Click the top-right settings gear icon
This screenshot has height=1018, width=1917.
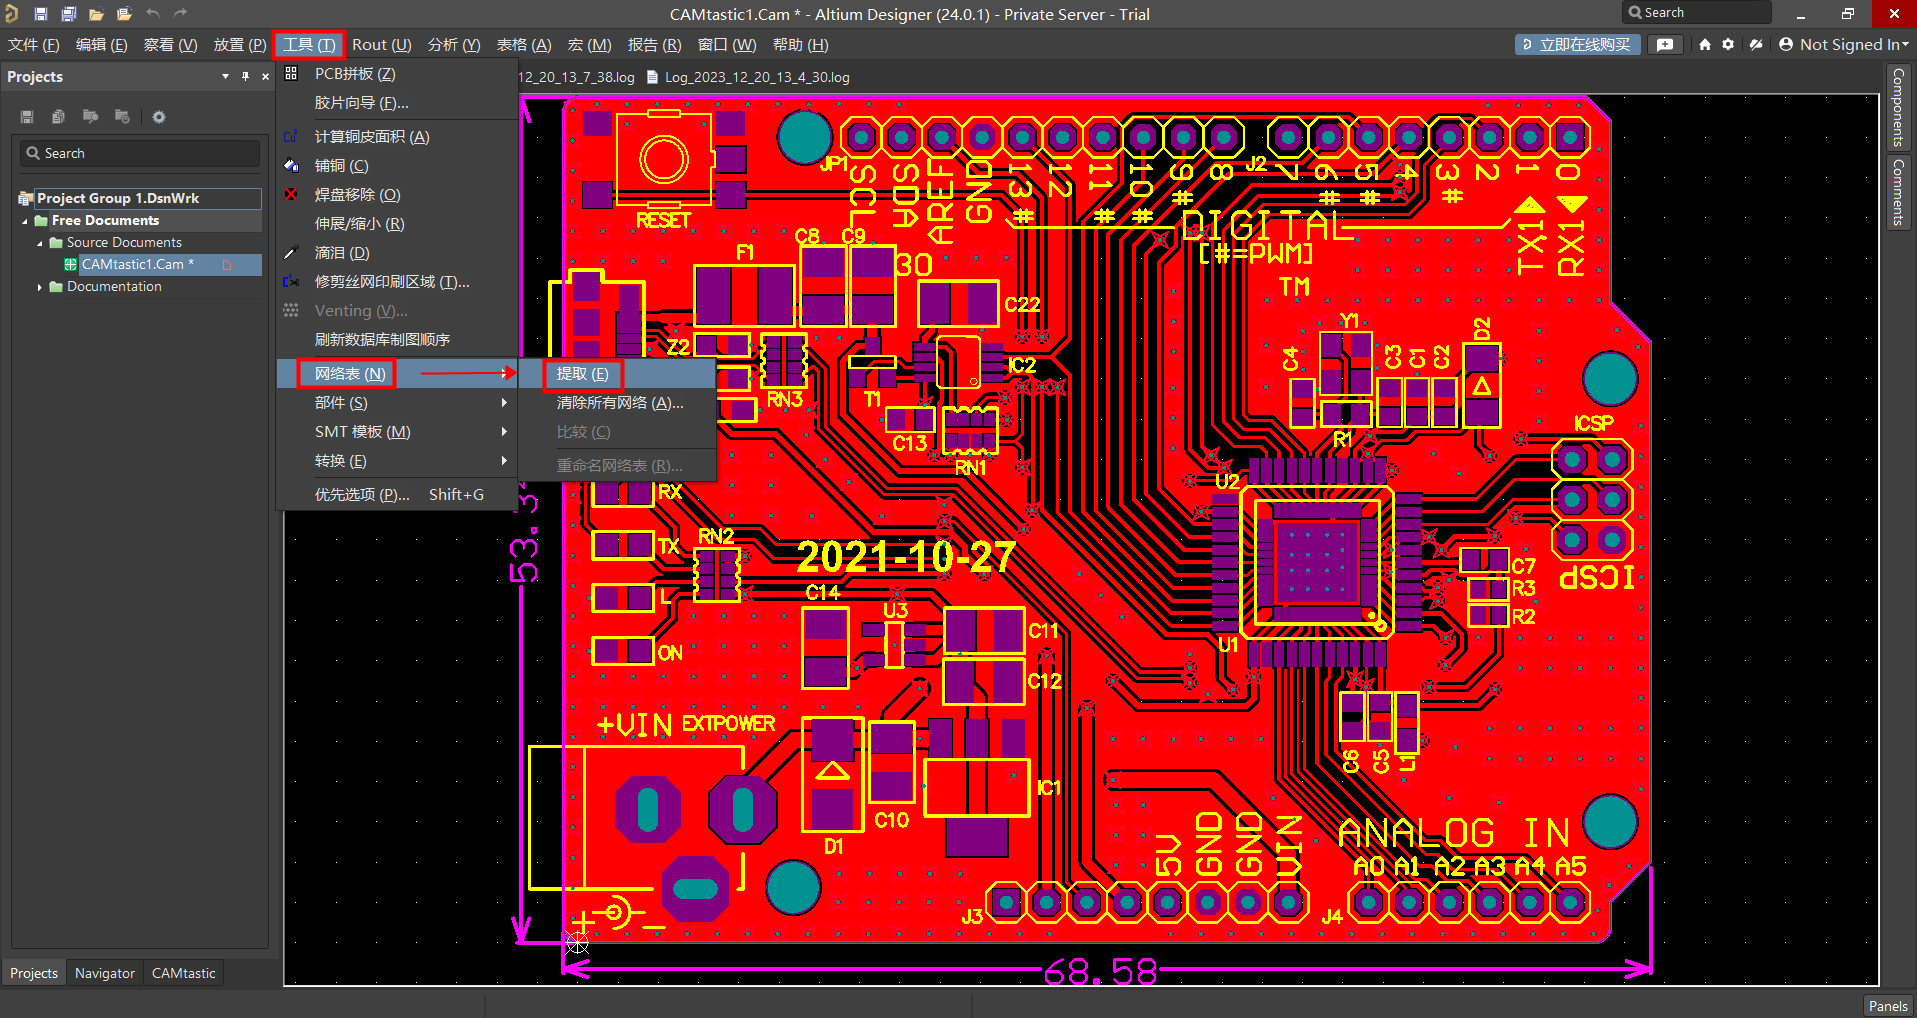click(x=1728, y=45)
